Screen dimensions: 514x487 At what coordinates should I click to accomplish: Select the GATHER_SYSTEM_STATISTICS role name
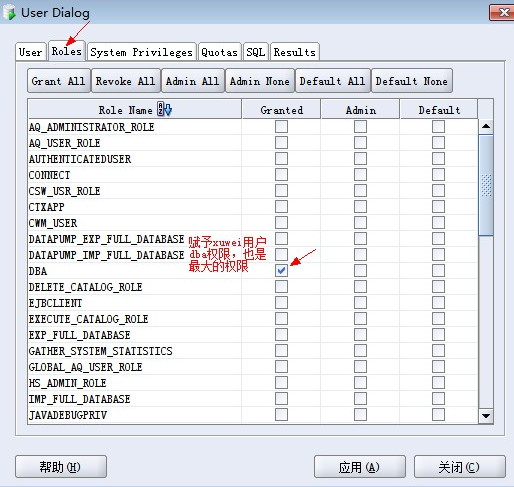tap(100, 351)
